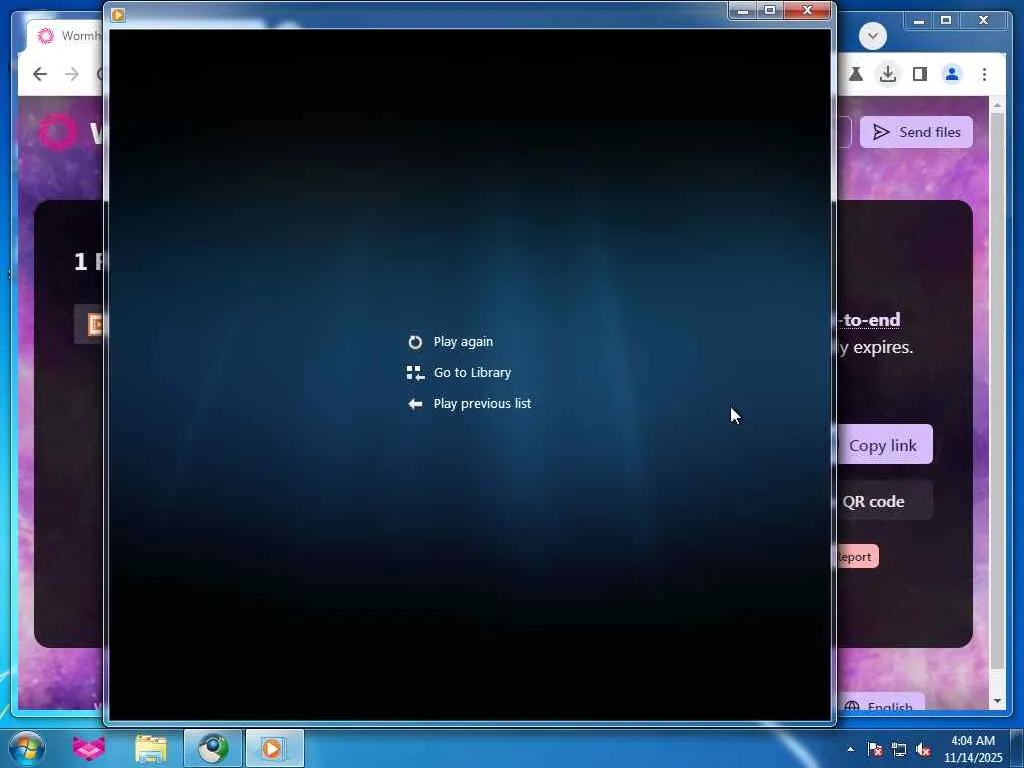Expand the browser tab search chevron
1024x768 pixels.
[x=872, y=36]
